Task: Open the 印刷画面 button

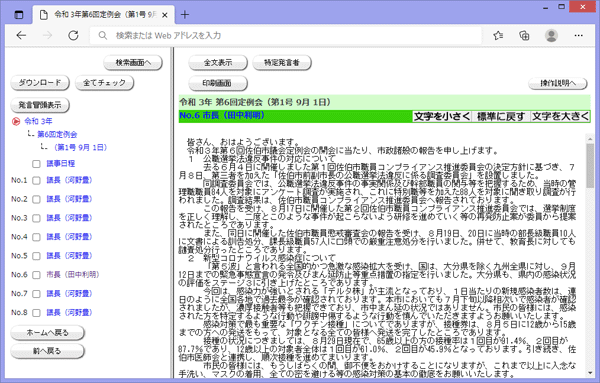Action: pos(218,83)
